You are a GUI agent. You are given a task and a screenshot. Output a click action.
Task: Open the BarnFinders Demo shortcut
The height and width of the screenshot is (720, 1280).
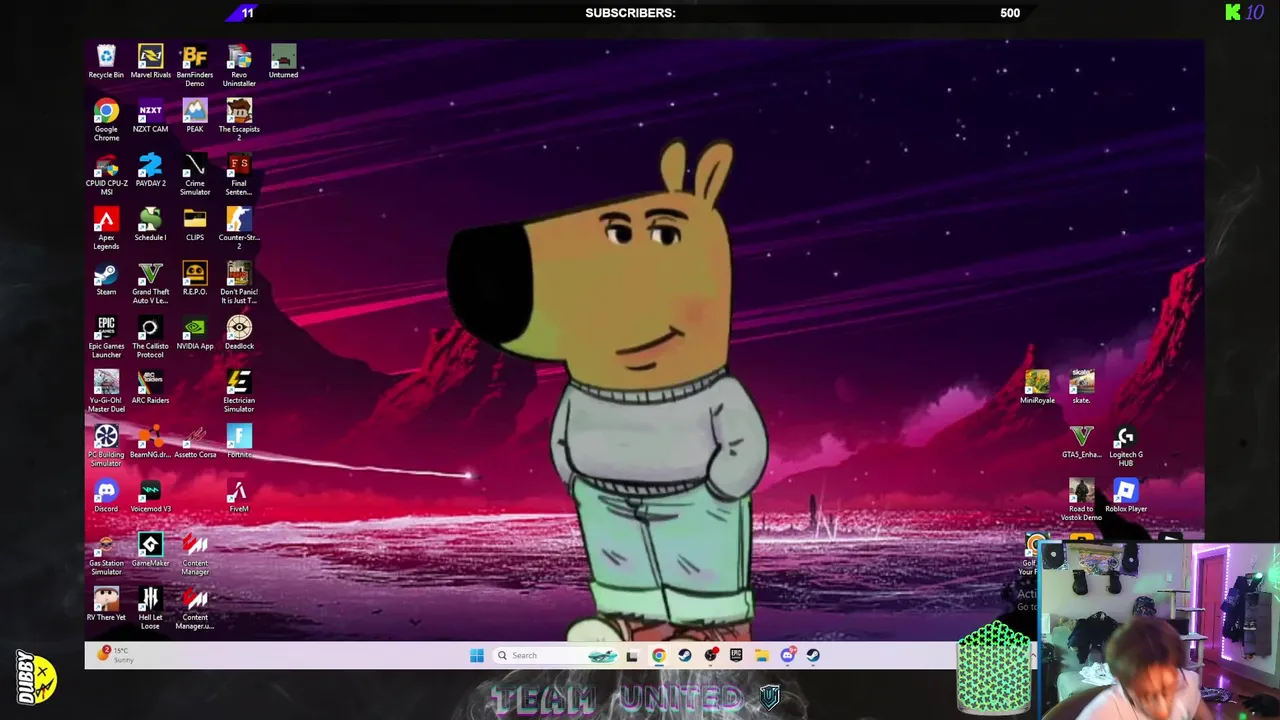coord(195,65)
